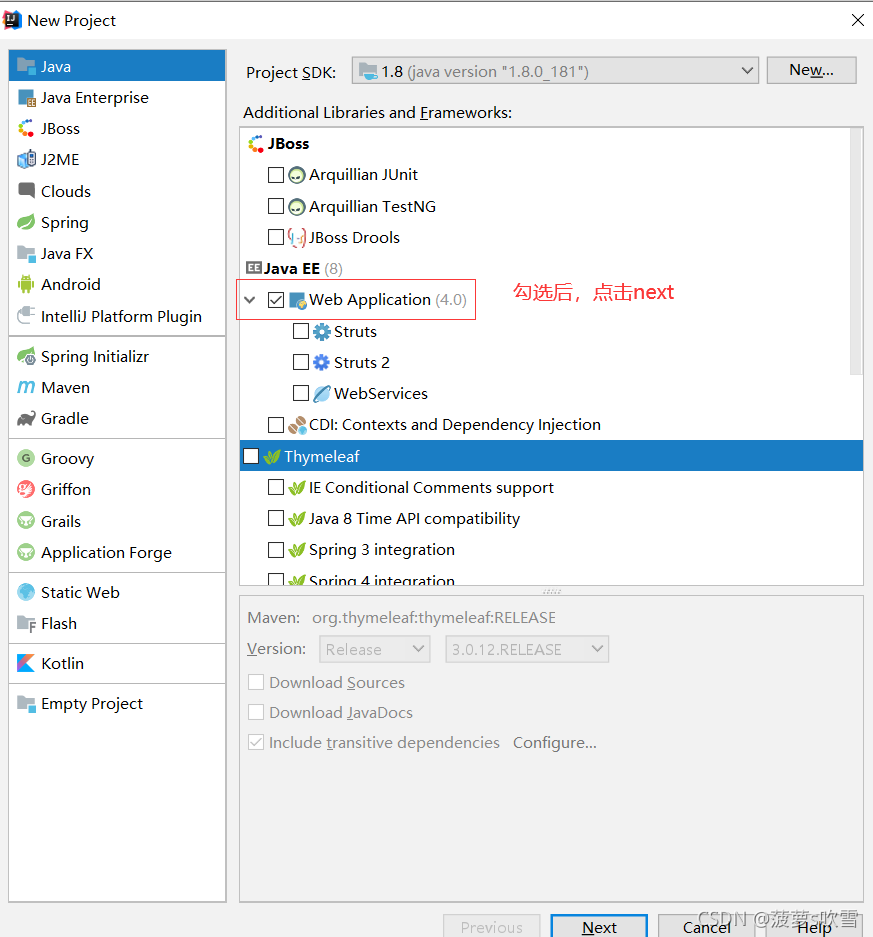Click the Spring Initializr icon
The height and width of the screenshot is (937, 873).
26,356
